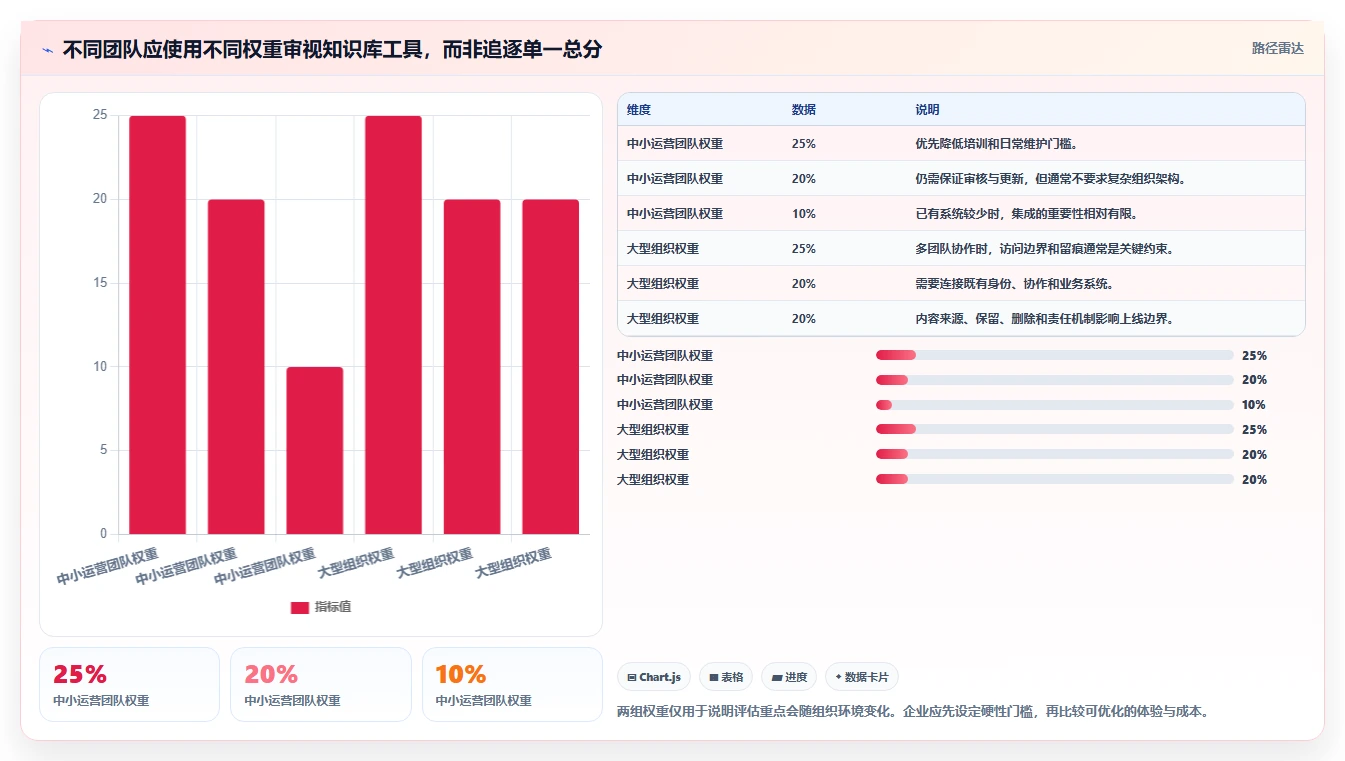Open the orange 10% data card
Viewport: 1345px width, 761px height.
[512, 684]
